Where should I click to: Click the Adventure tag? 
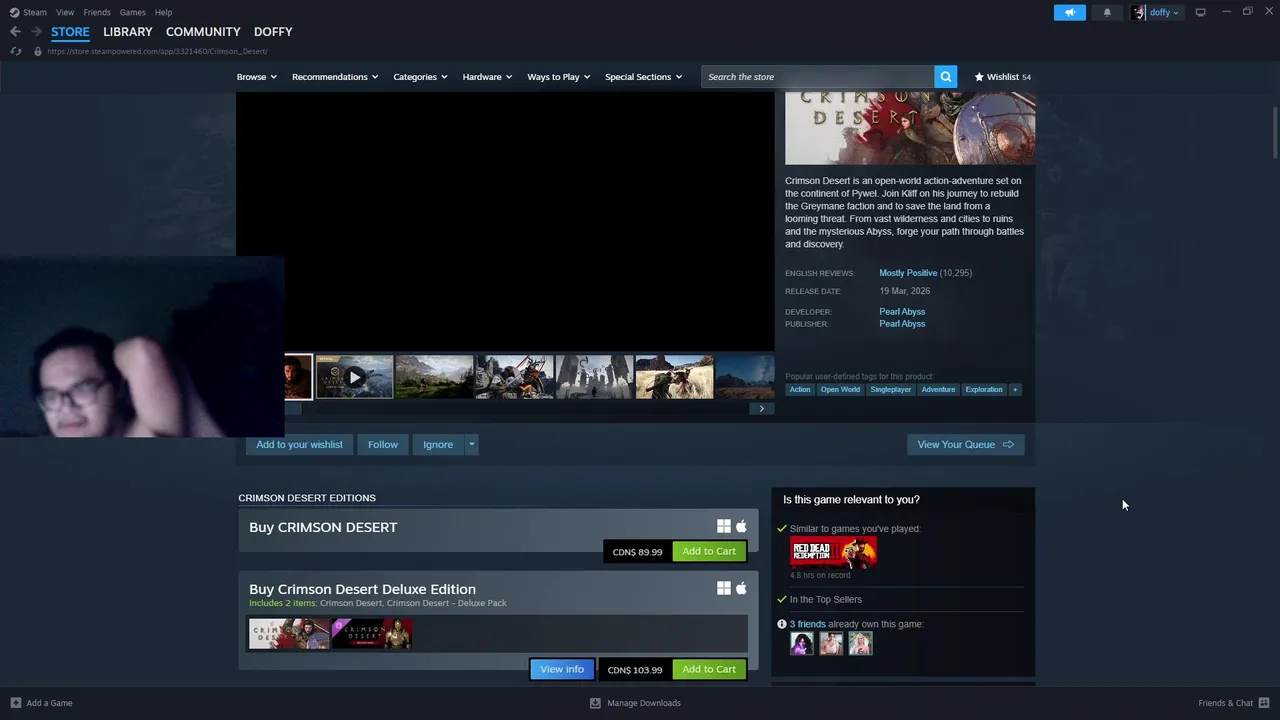(x=938, y=389)
